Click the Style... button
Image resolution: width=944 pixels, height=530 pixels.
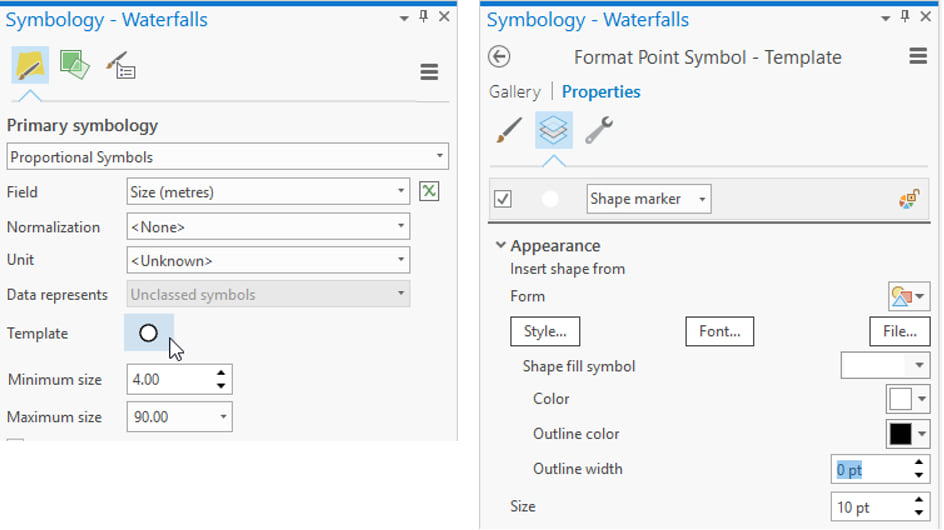coord(545,331)
